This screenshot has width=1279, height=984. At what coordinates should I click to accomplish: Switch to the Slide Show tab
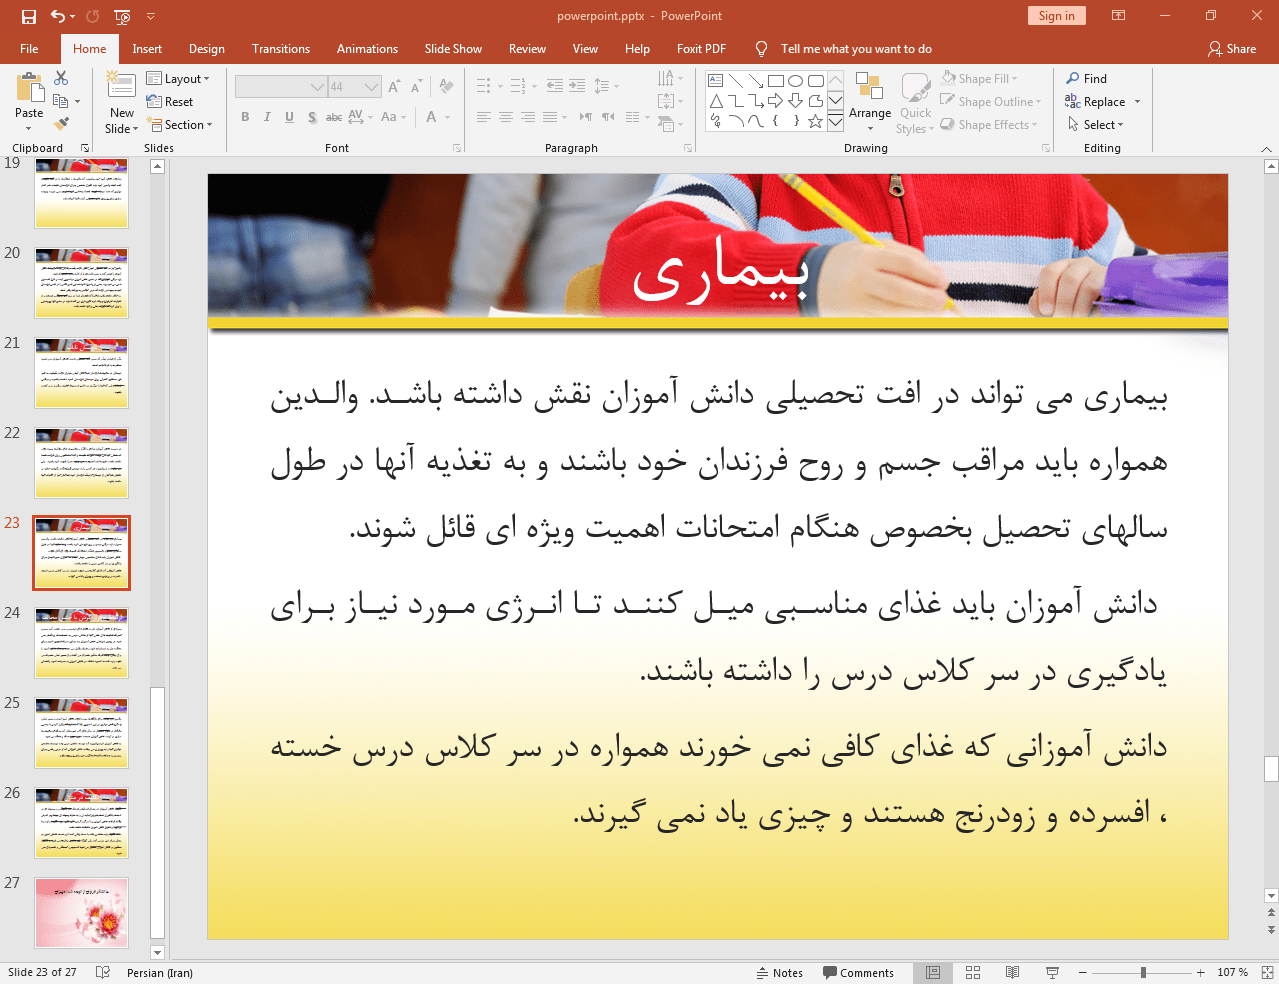(453, 49)
